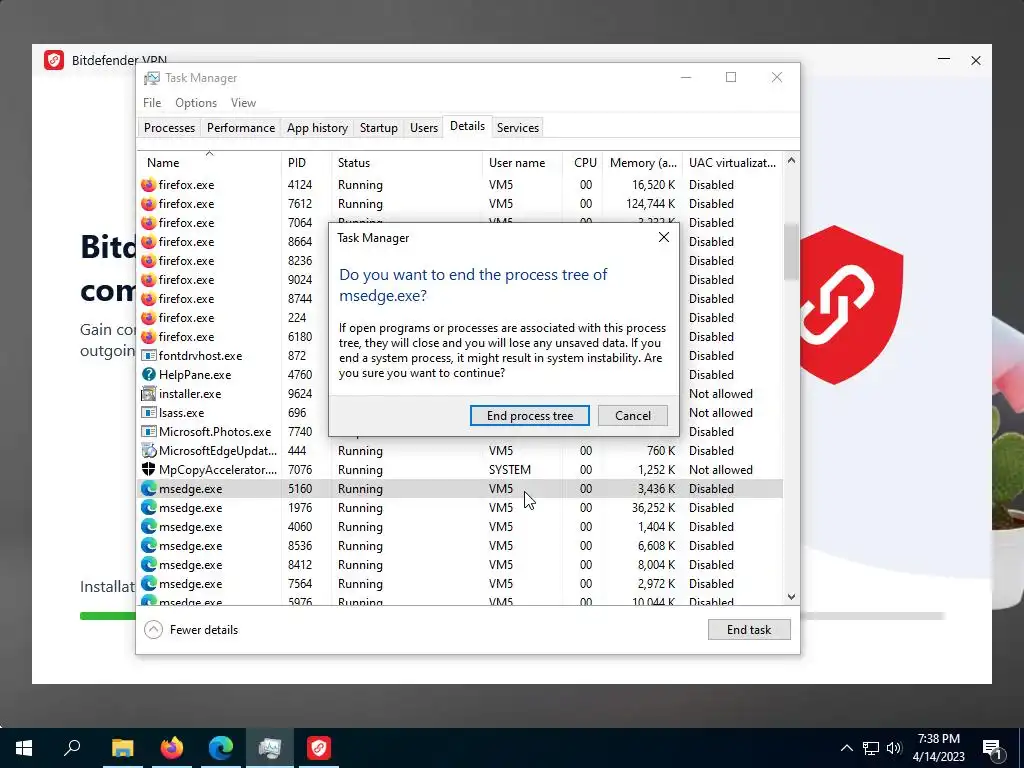Click Microsoft.Photos.exe process icon
1024x768 pixels.
coord(149,432)
